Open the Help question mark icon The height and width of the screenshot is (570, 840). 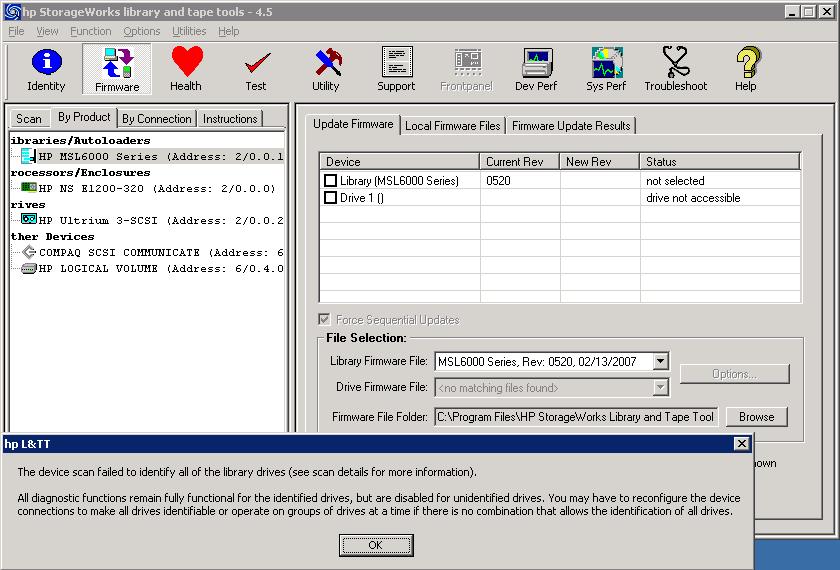pos(746,69)
